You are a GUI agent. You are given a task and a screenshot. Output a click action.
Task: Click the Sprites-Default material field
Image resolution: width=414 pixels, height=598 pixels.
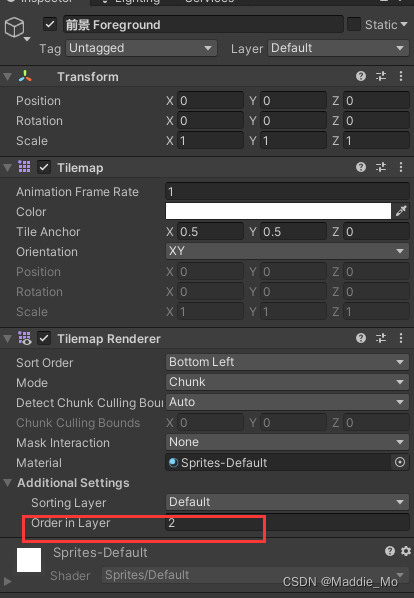point(278,463)
